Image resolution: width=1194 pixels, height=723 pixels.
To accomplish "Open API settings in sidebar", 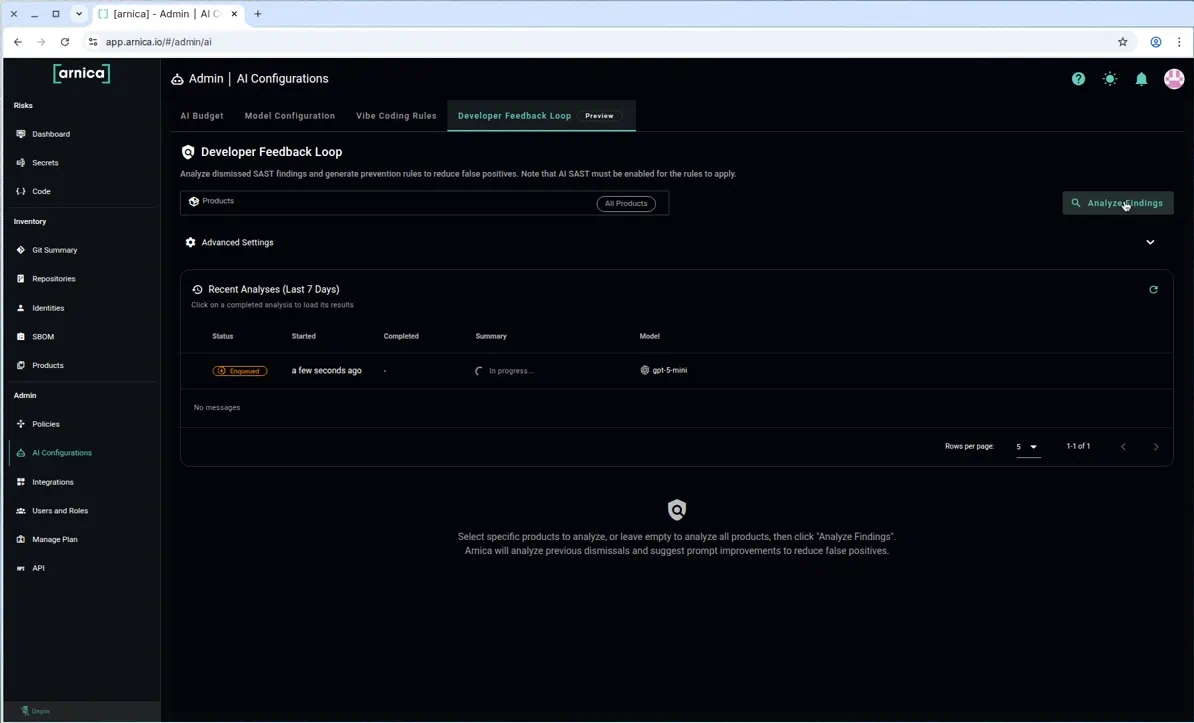I will pyautogui.click(x=38, y=568).
